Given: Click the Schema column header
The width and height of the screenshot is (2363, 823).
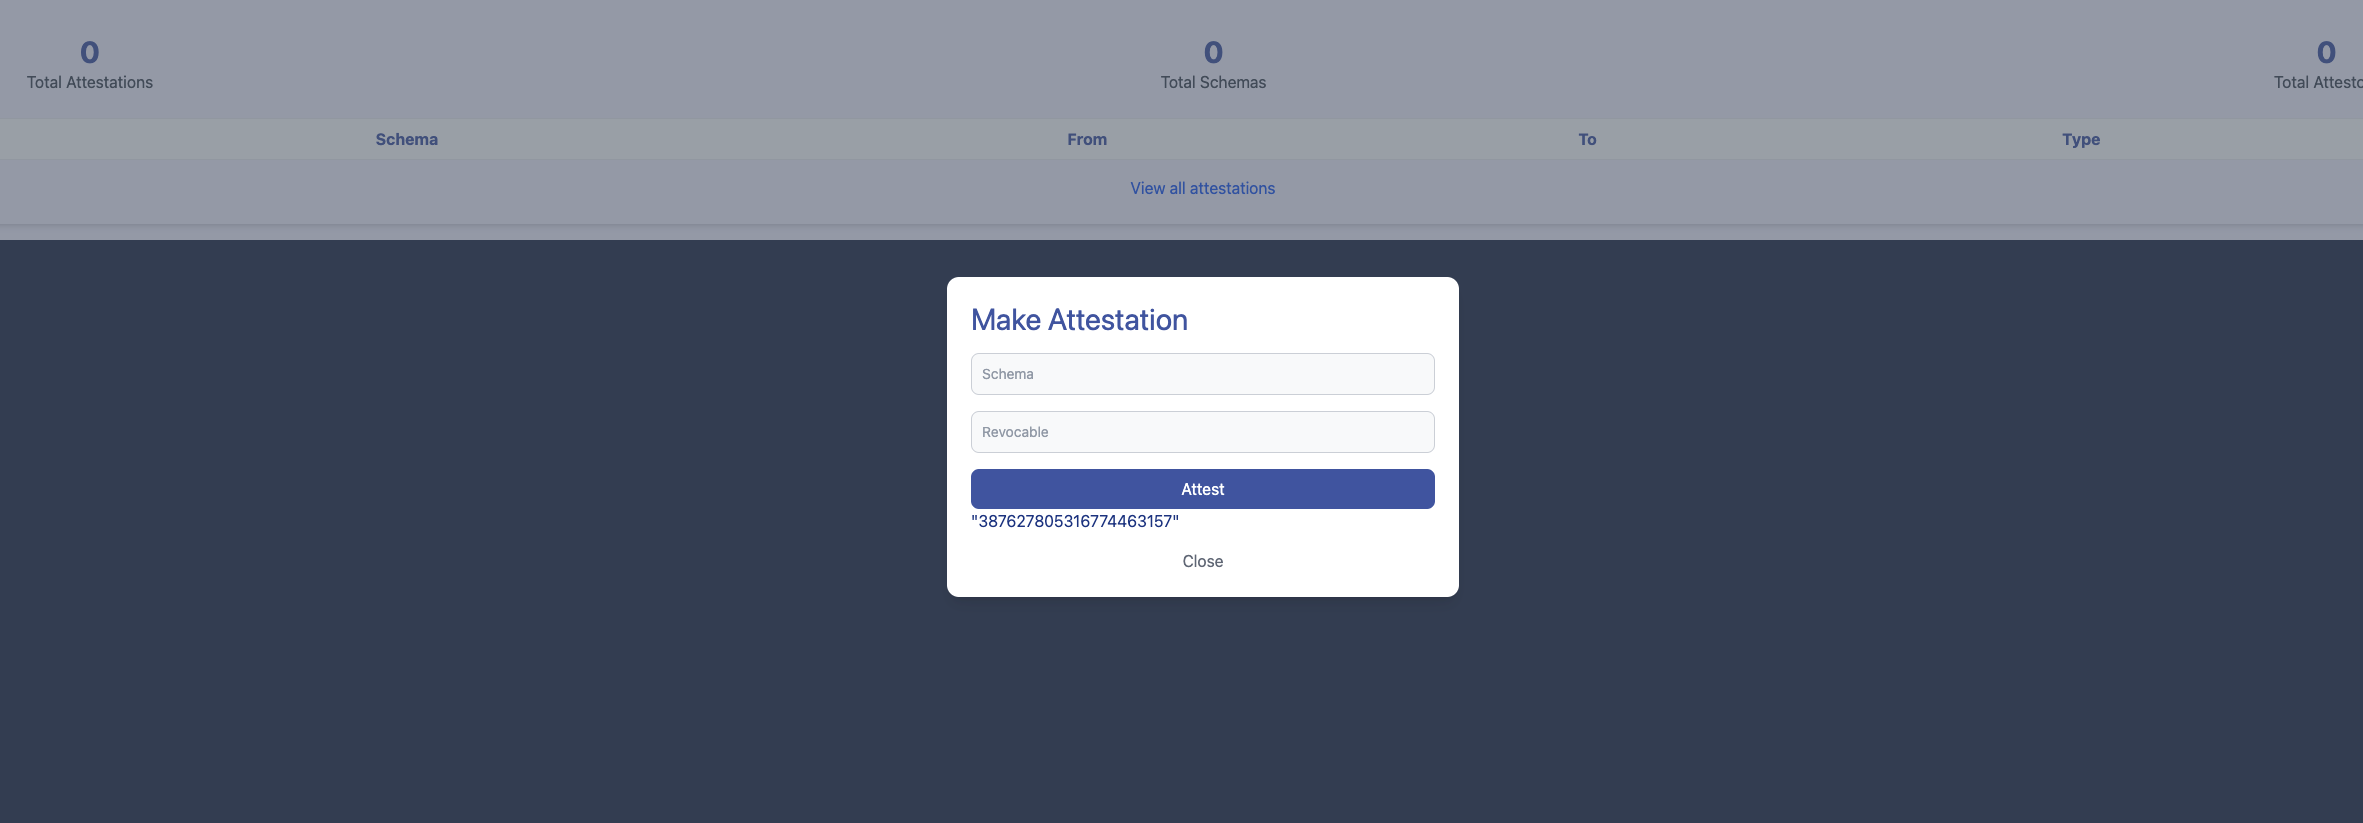Looking at the screenshot, I should [x=407, y=139].
